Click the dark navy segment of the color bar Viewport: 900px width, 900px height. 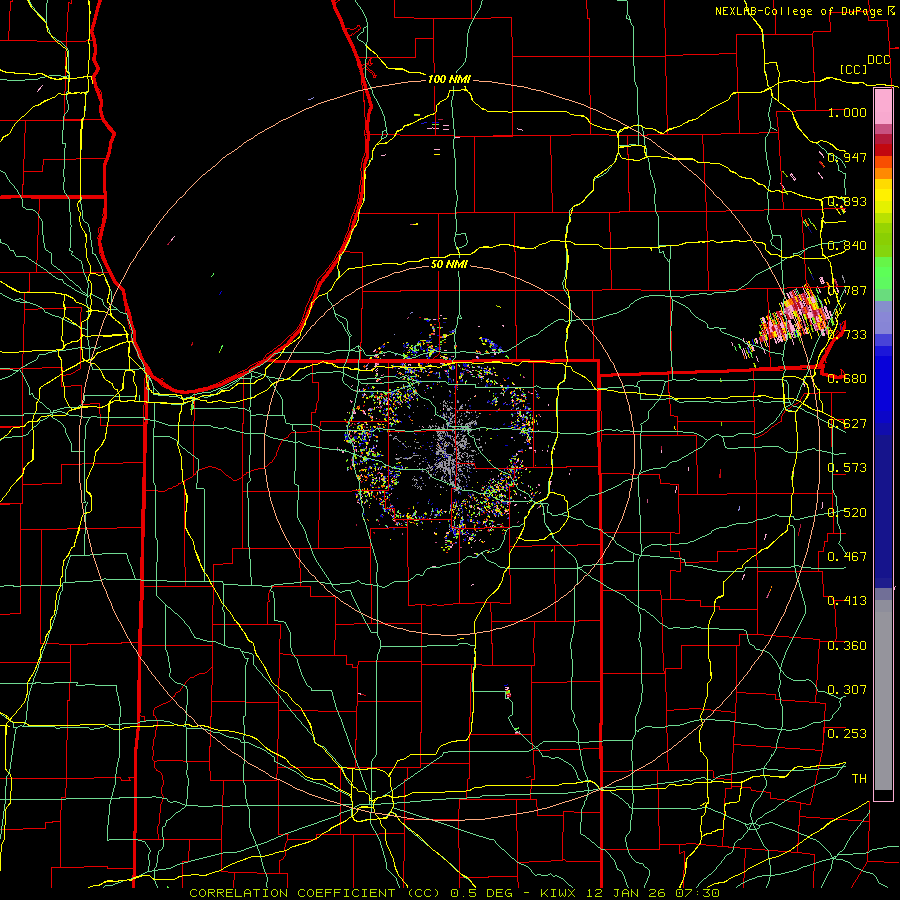pos(883,511)
